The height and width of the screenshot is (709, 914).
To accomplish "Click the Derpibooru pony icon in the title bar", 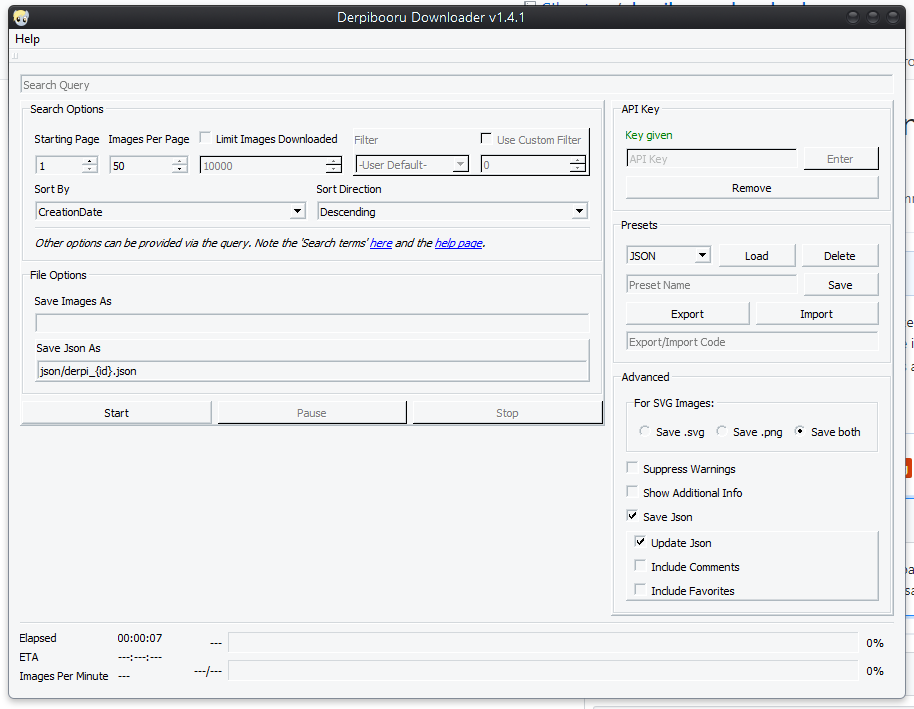I will (20, 17).
